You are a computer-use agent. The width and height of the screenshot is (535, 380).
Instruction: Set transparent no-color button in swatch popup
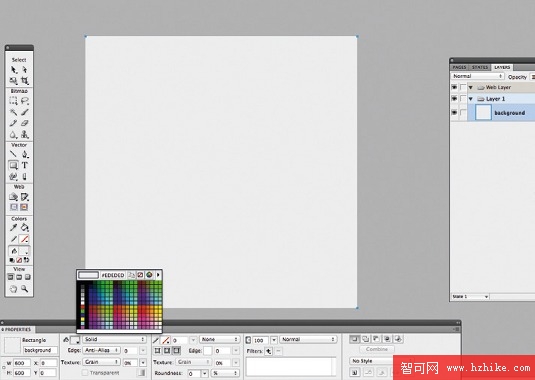point(140,275)
